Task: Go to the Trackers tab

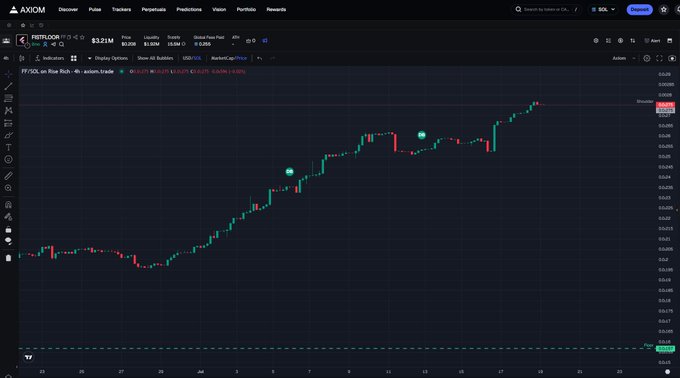Action: pyautogui.click(x=121, y=10)
